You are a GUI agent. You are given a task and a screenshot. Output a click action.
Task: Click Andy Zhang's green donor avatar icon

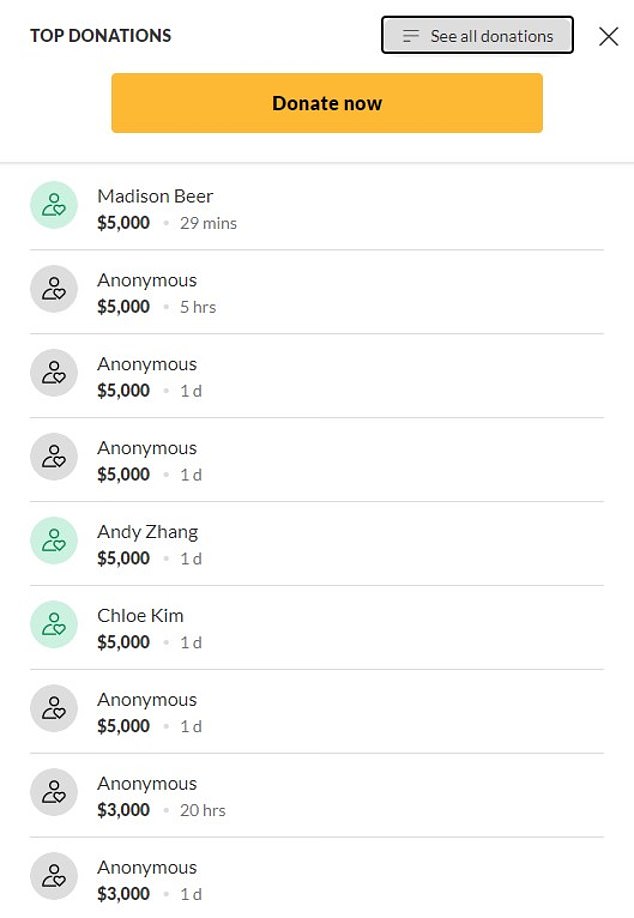54,541
